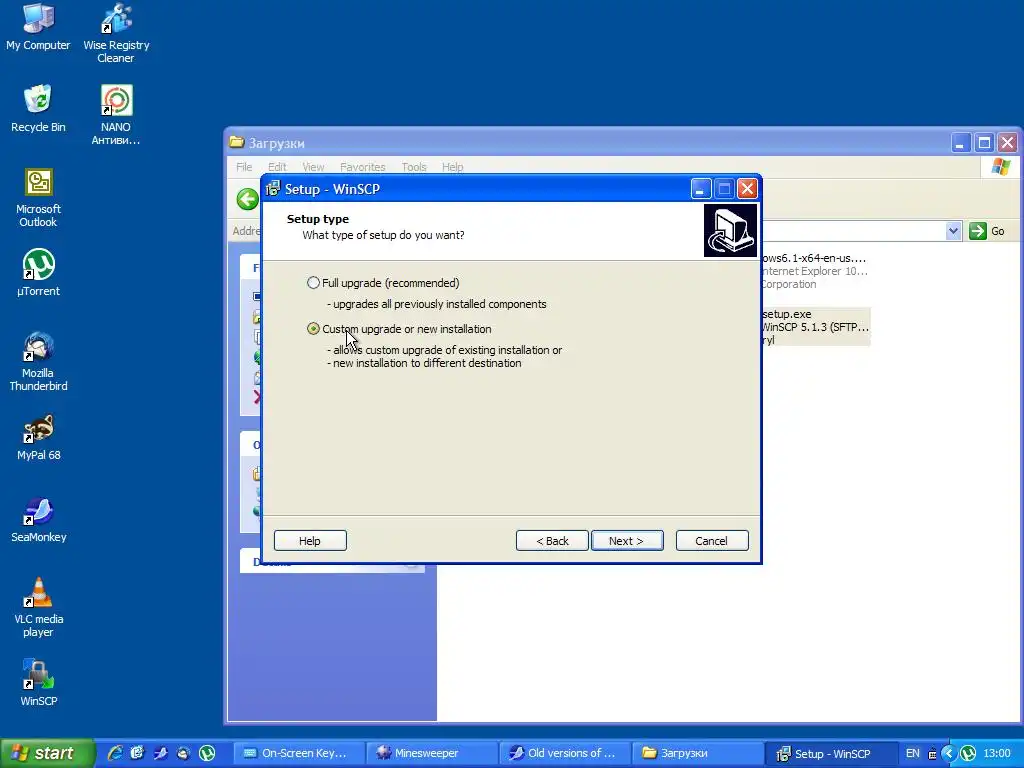Open View menu in Загрузки window
Screen dimensions: 1024x768
pyautogui.click(x=313, y=167)
